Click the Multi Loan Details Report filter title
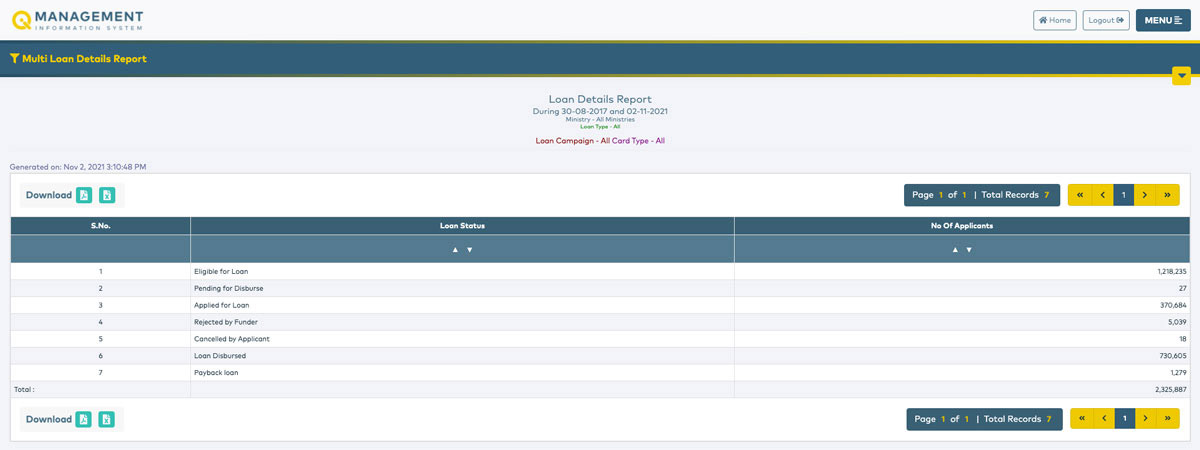1200x450 pixels. click(78, 59)
